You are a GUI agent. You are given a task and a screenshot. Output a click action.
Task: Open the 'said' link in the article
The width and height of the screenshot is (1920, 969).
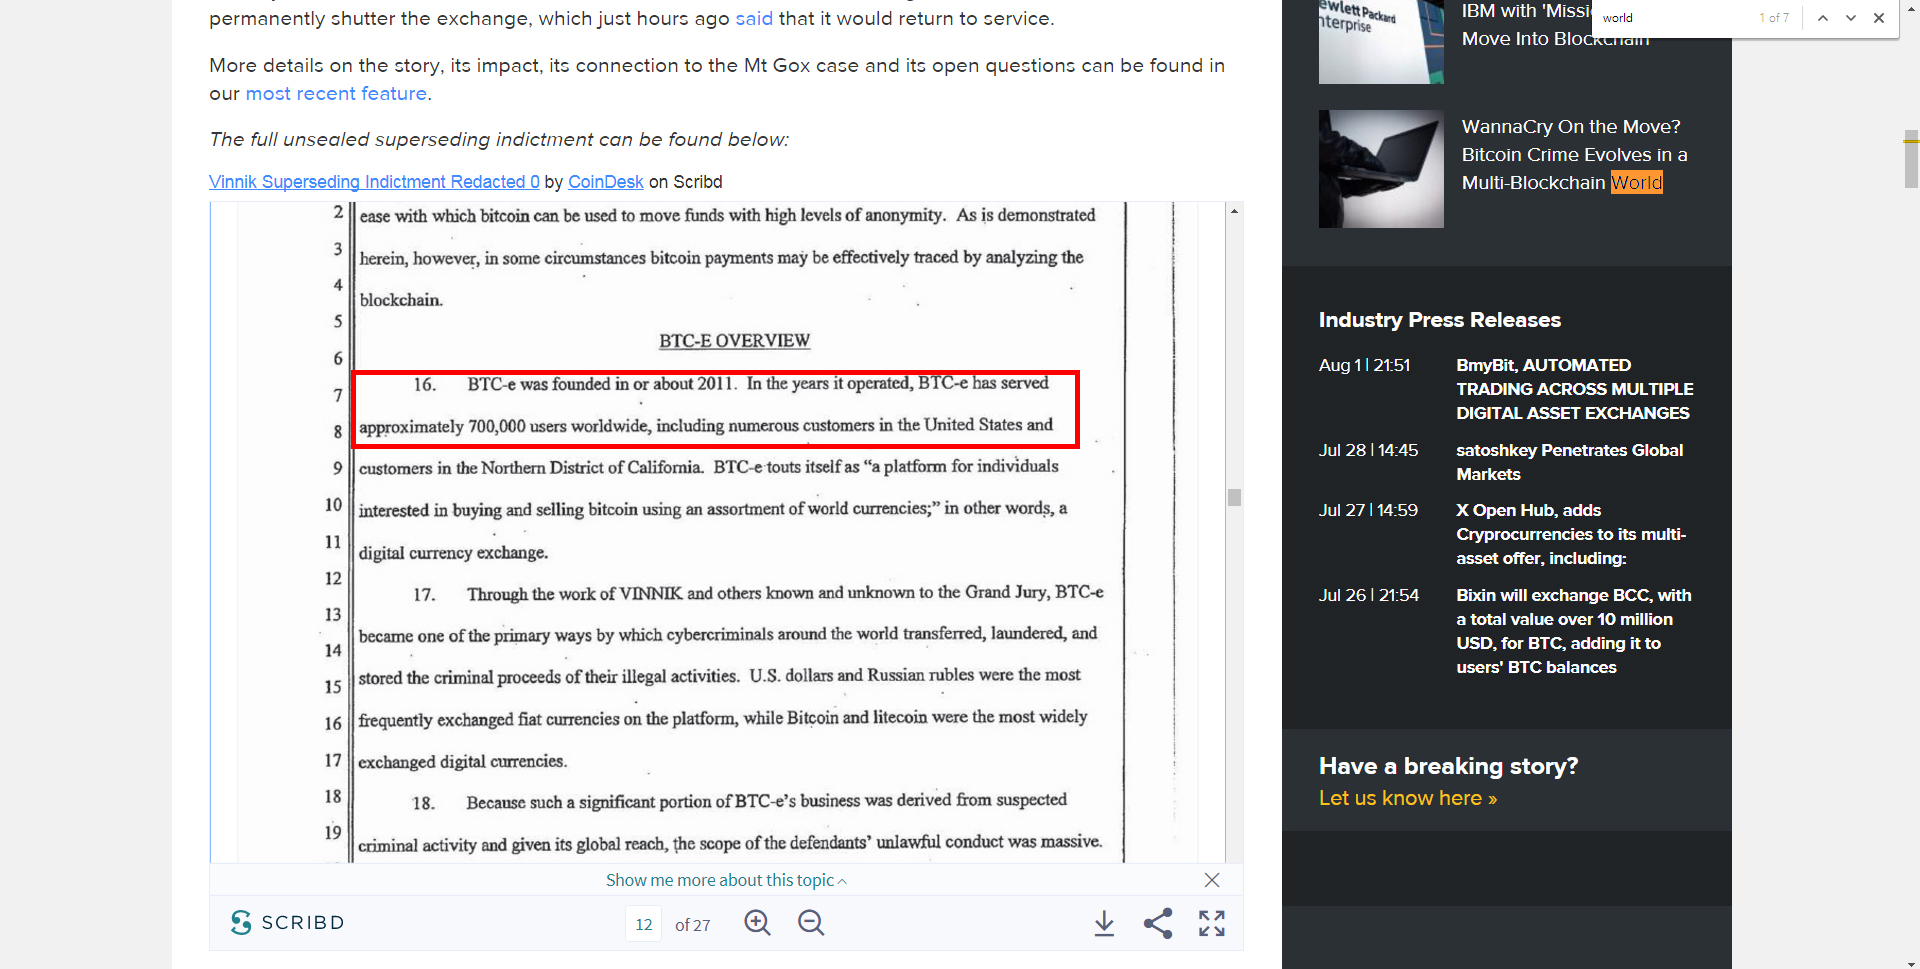tap(754, 18)
